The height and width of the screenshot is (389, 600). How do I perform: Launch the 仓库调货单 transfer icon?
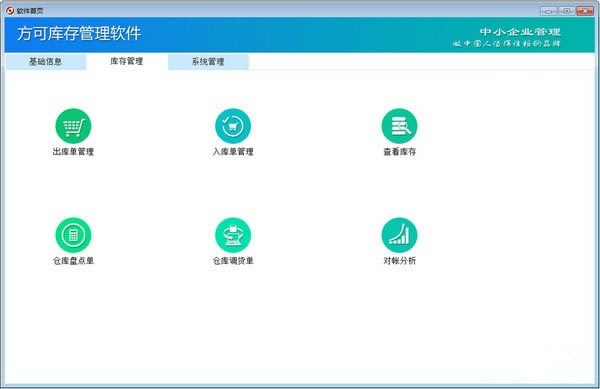[233, 235]
